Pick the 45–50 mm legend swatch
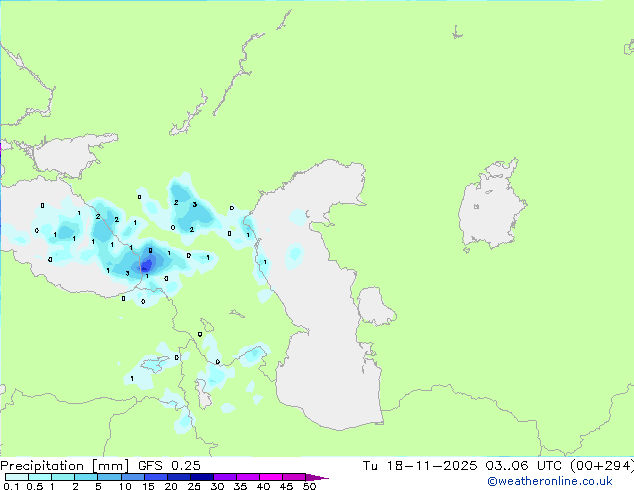 pyautogui.click(x=294, y=477)
